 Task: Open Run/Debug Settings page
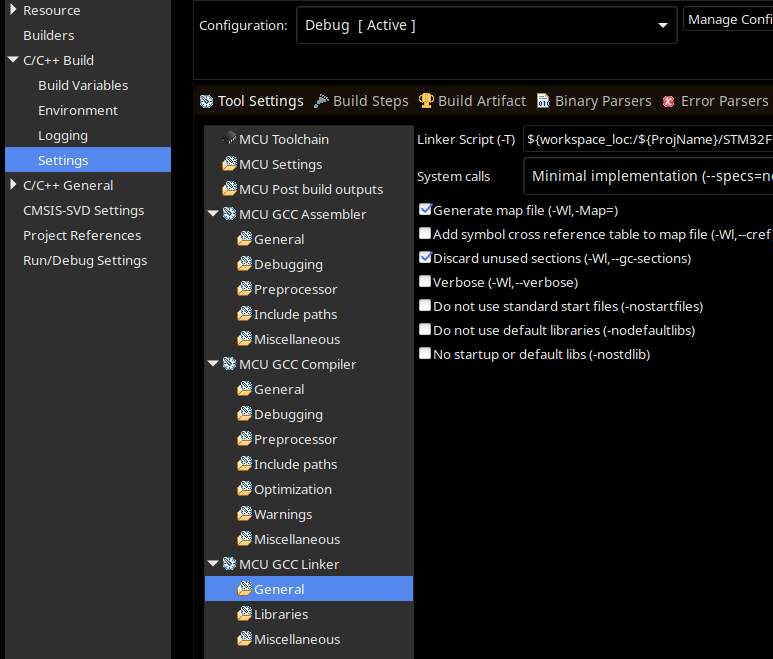click(x=85, y=260)
